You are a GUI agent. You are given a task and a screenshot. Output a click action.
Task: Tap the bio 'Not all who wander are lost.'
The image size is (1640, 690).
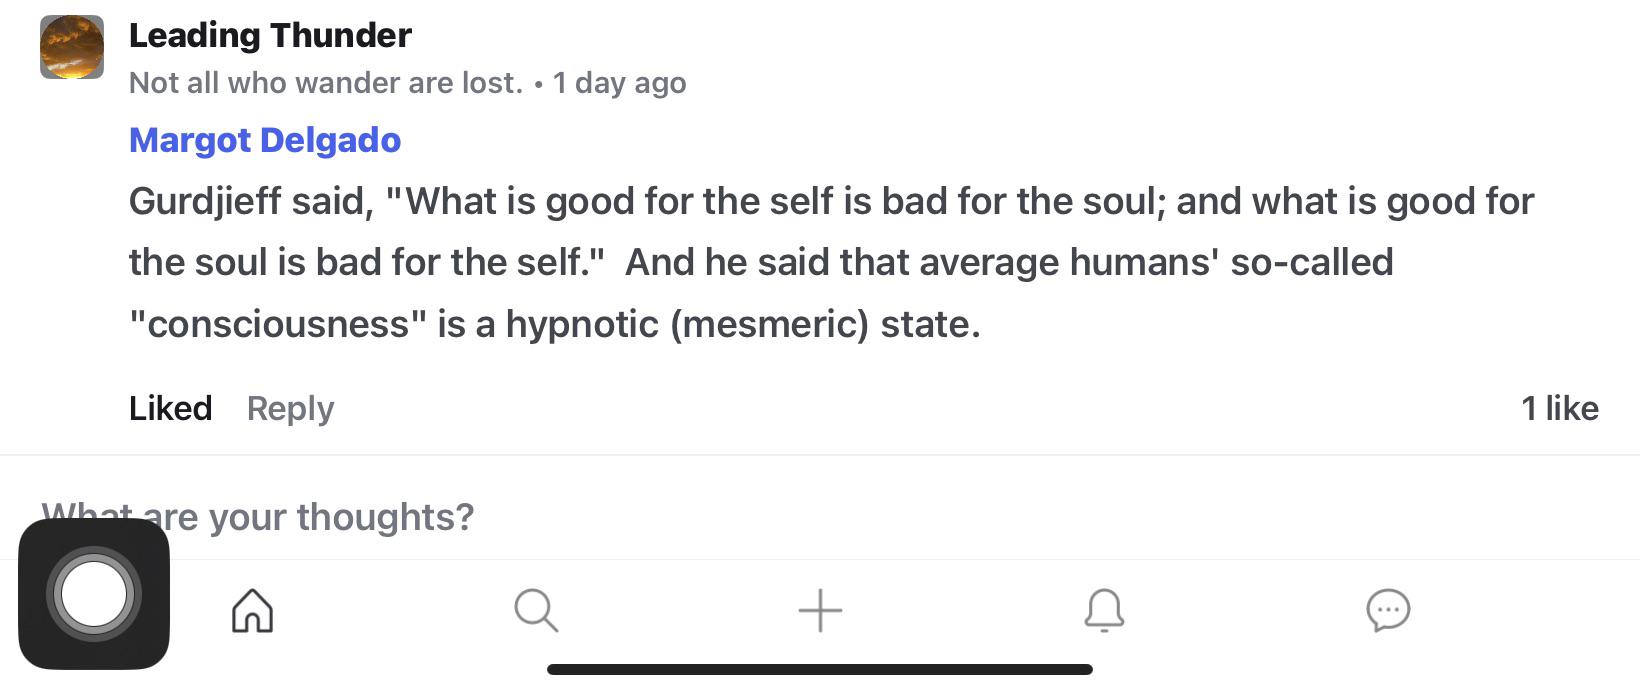click(330, 82)
